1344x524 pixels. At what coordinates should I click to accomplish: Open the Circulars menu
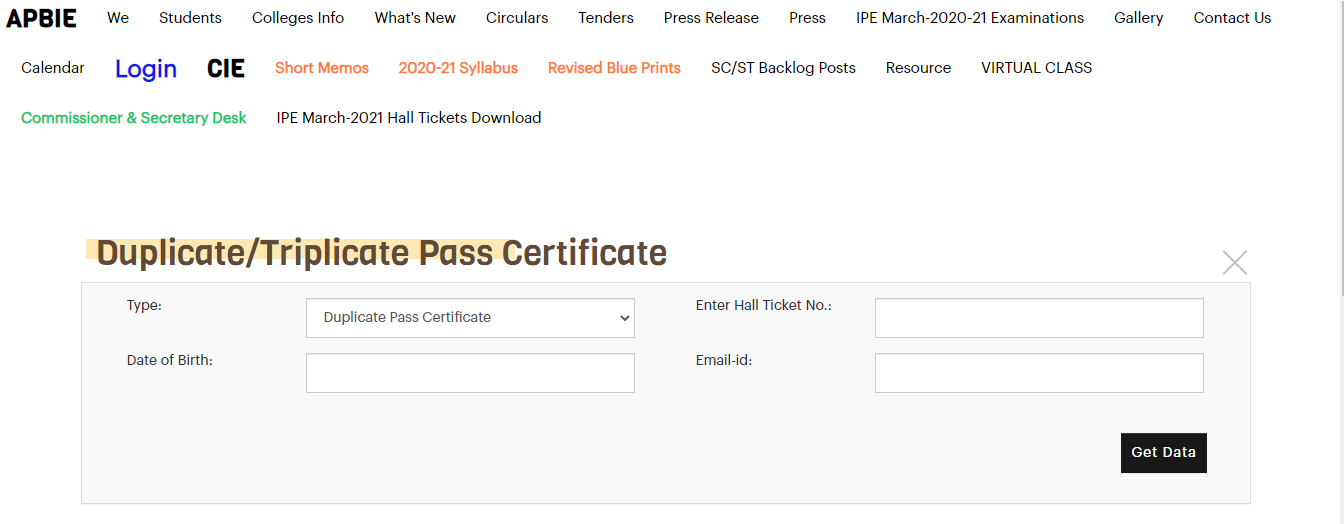tap(517, 18)
